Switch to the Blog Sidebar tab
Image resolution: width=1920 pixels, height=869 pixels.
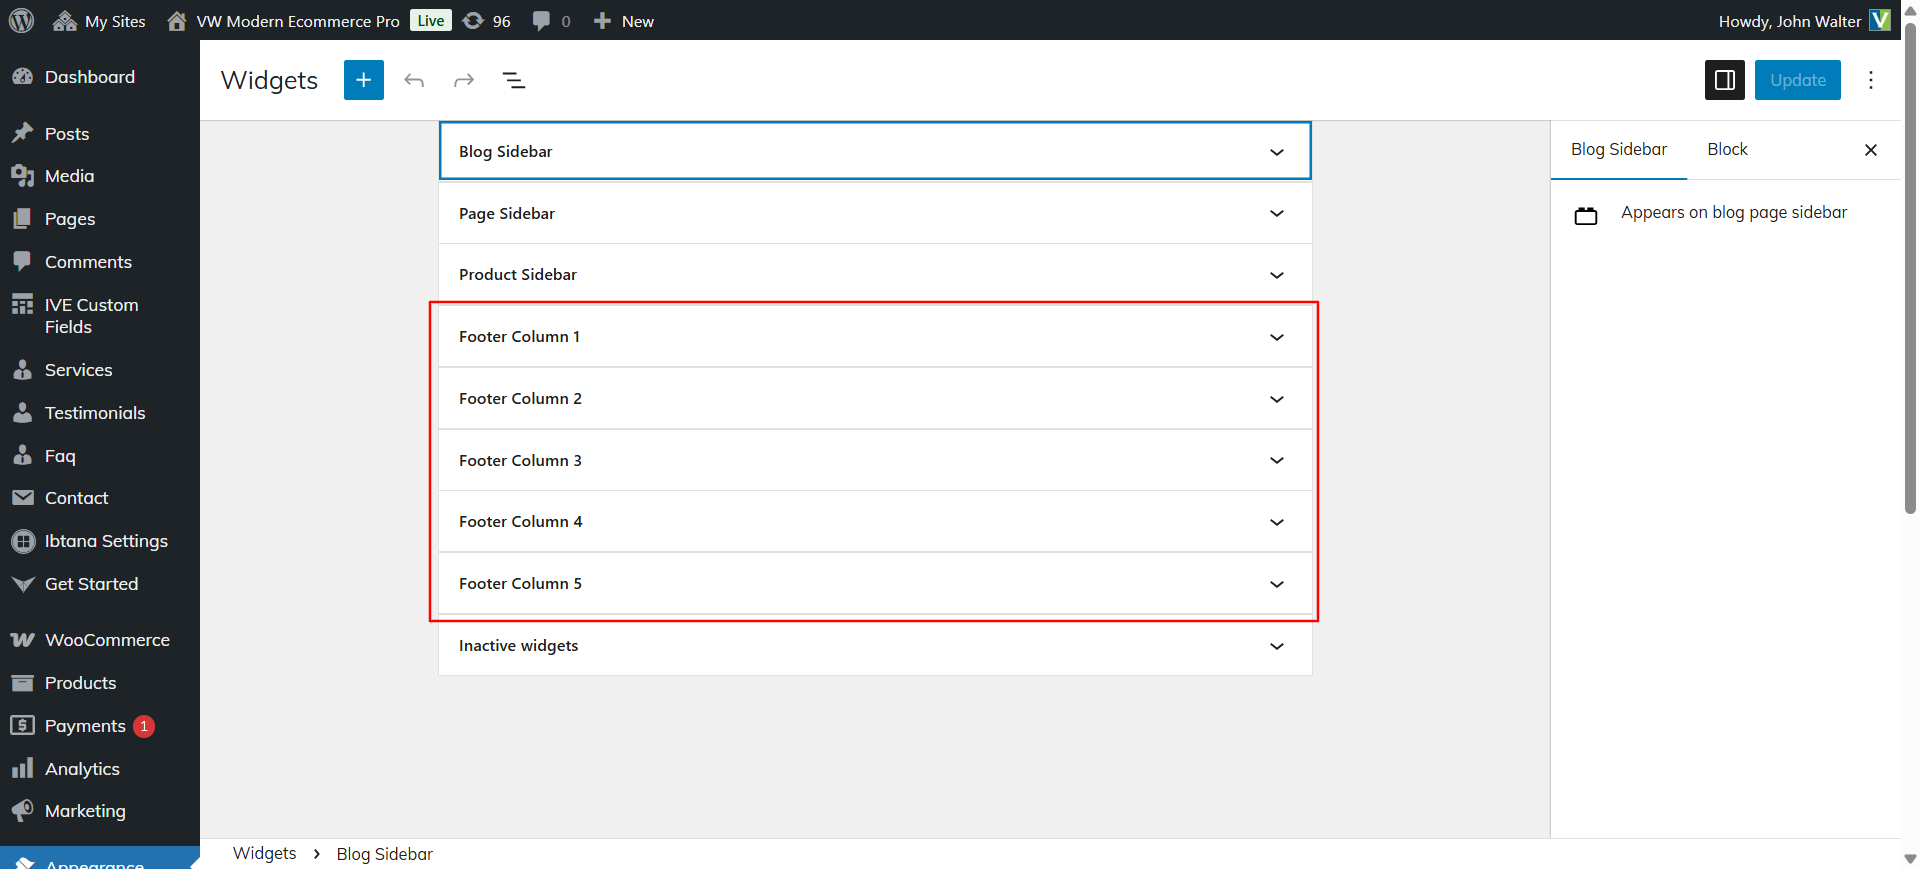(1619, 149)
